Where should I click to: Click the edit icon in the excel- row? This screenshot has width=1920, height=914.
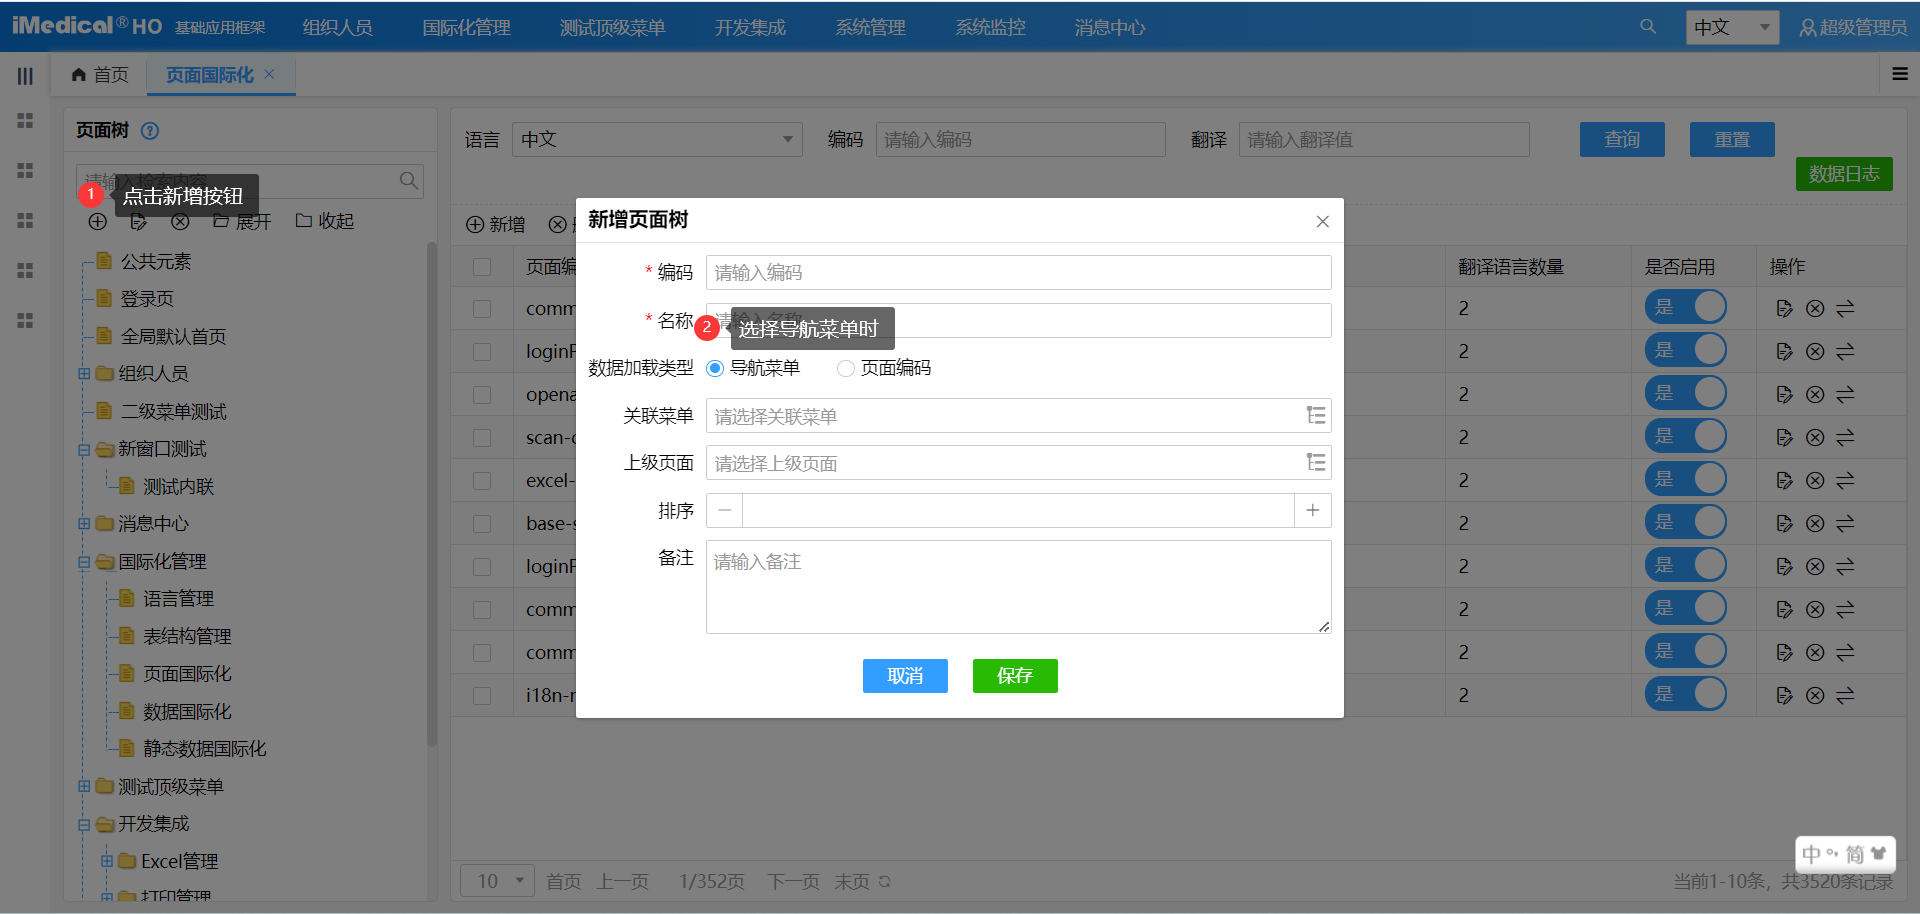1784,480
